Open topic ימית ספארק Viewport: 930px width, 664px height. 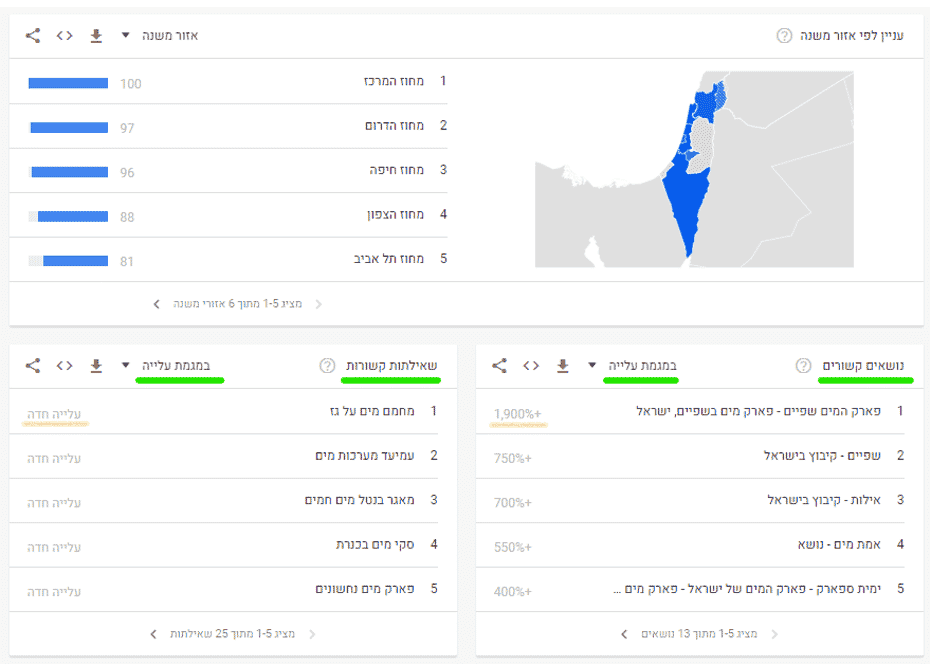[747, 589]
